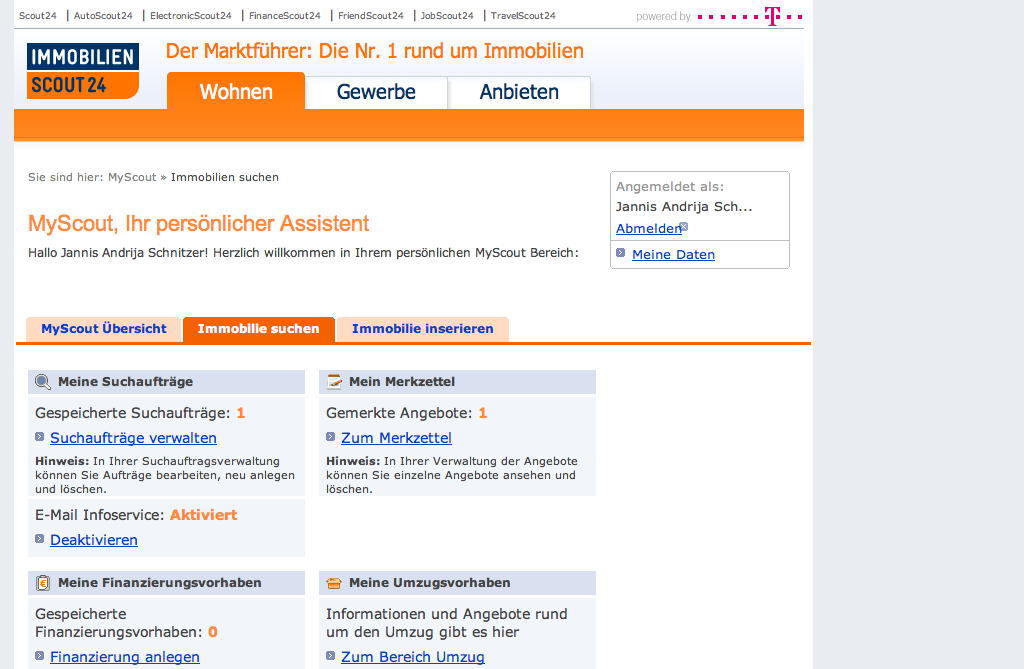This screenshot has height=669, width=1024.
Task: Click the heading MyScout, Ihr persönlicher Assistent
Action: (x=199, y=223)
